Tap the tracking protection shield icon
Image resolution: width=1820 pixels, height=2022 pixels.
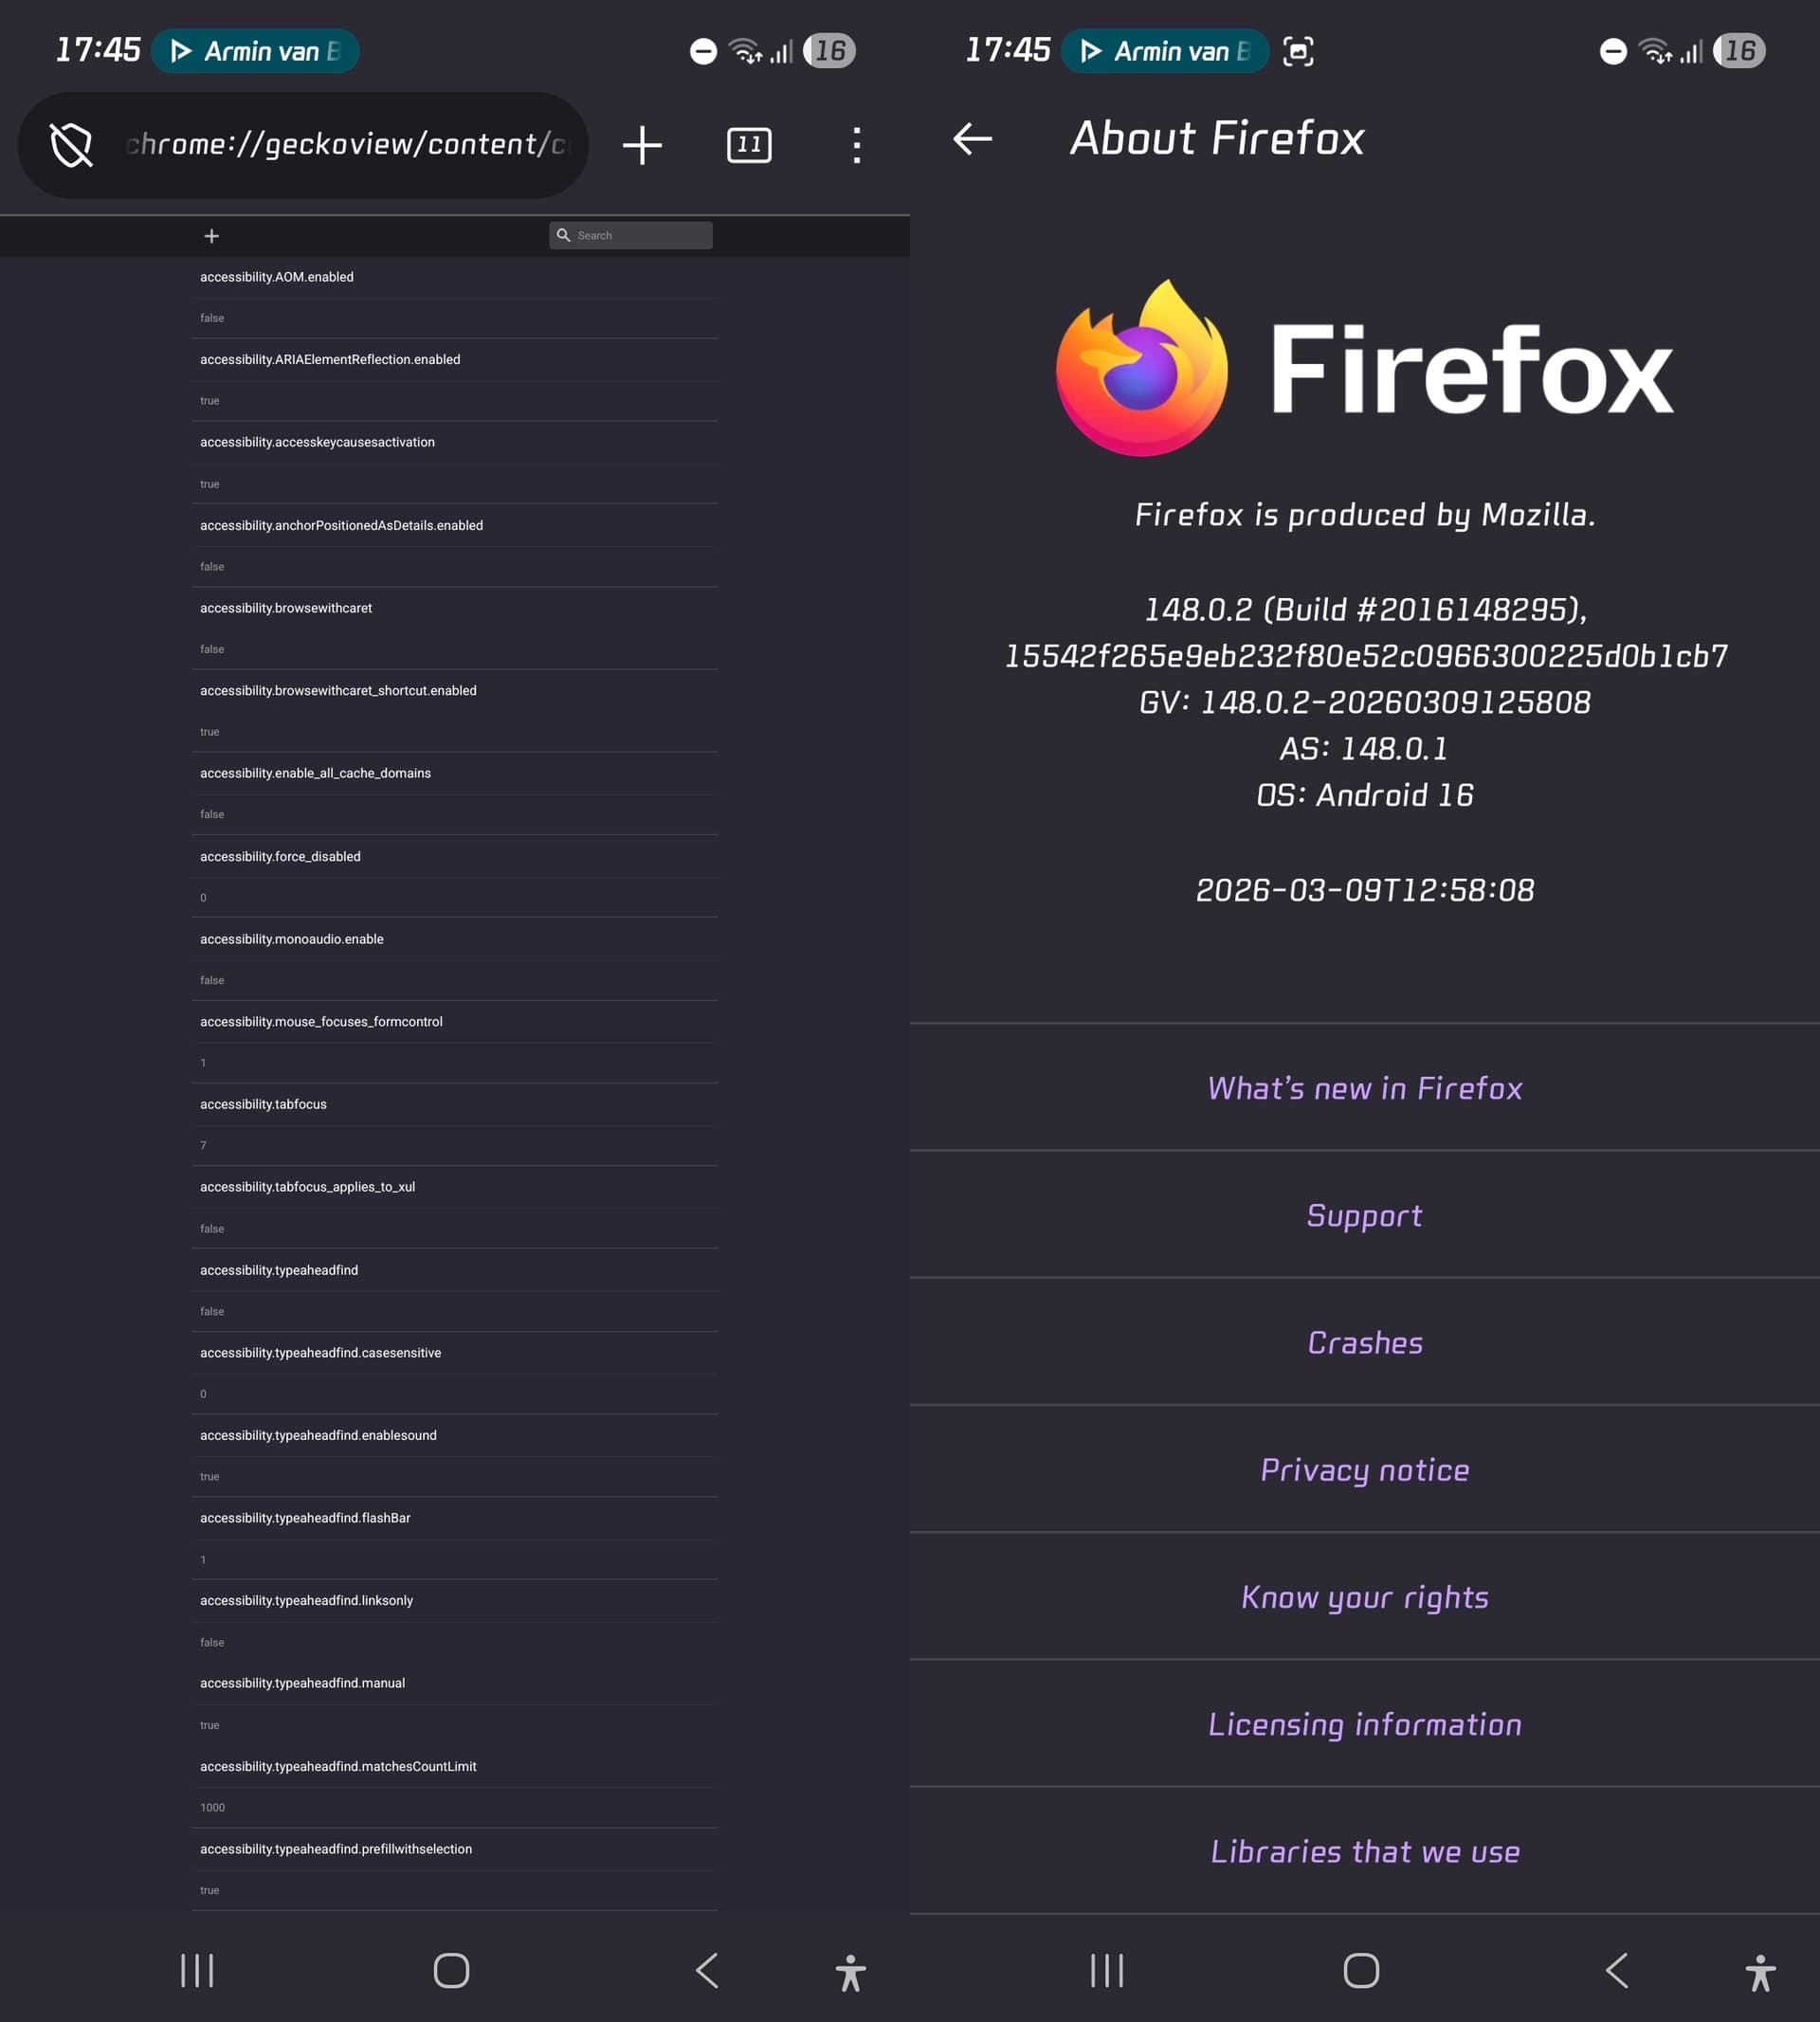click(x=71, y=145)
